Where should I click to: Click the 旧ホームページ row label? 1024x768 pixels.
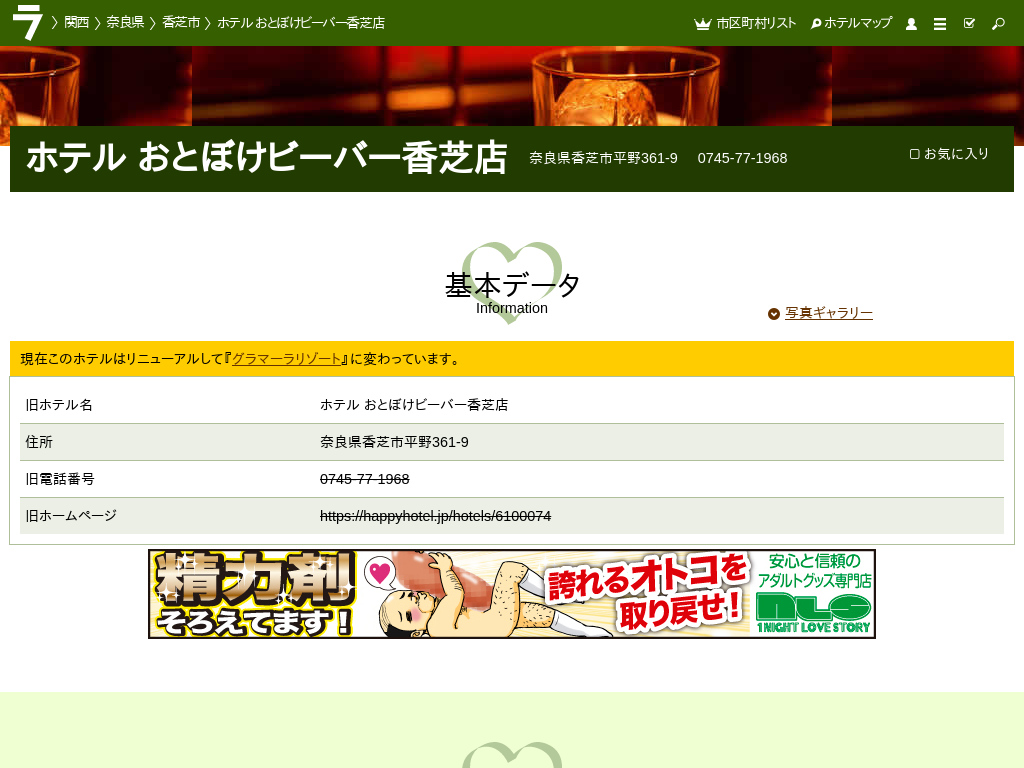coord(71,516)
